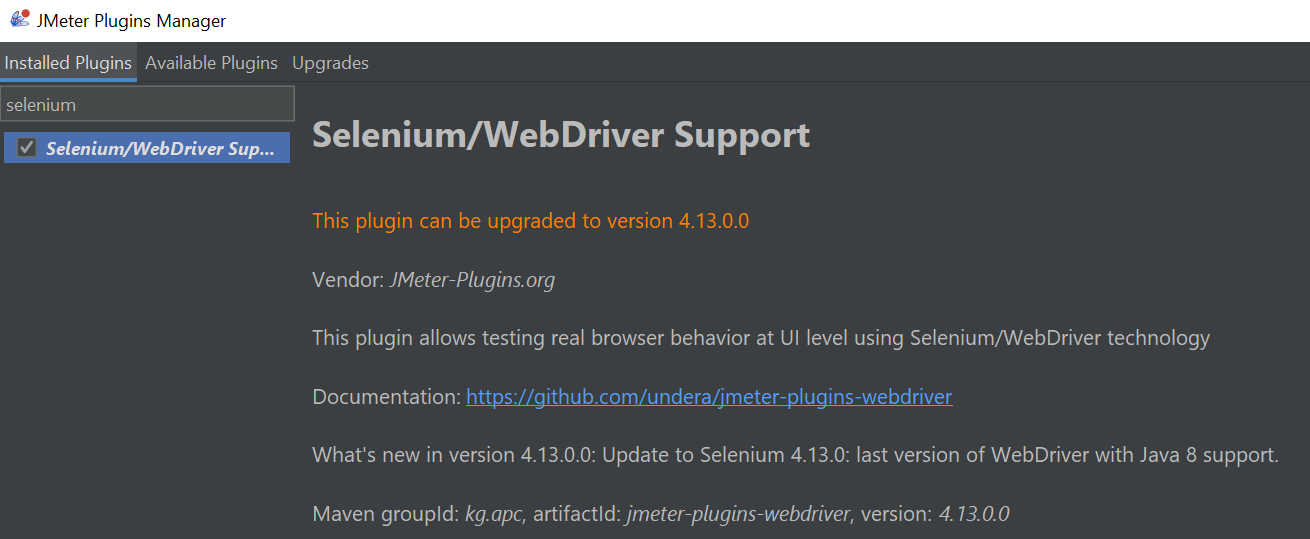The height and width of the screenshot is (539, 1310).
Task: Switch to the Installed Plugins tab
Action: pyautogui.click(x=68, y=63)
